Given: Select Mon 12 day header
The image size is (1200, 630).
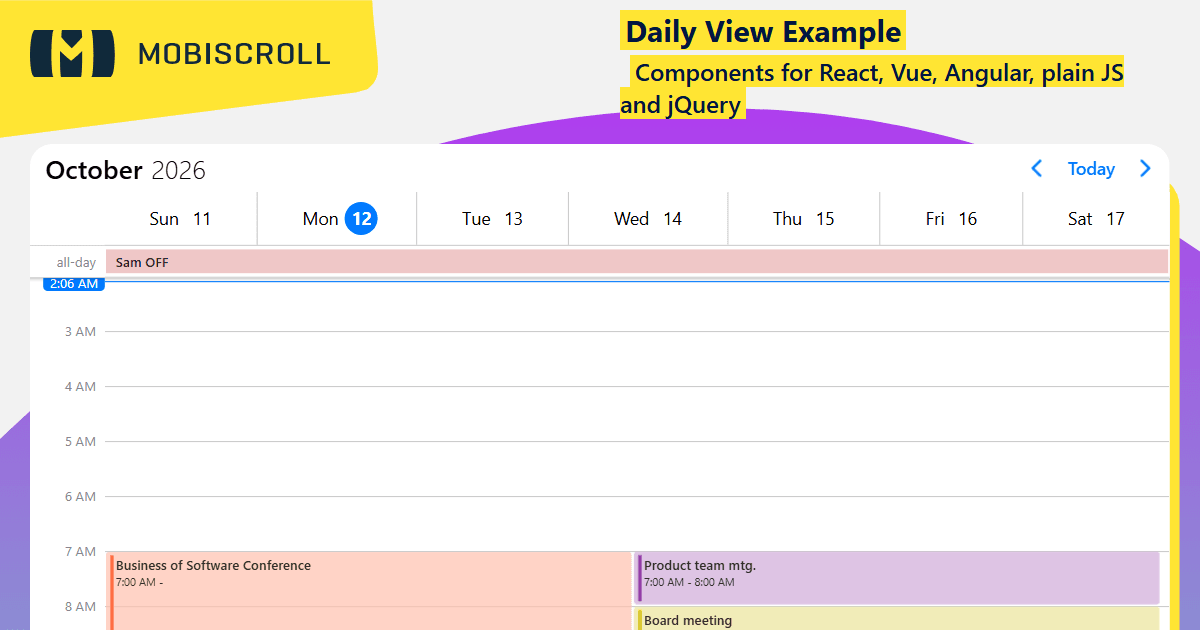Looking at the screenshot, I should pos(337,219).
